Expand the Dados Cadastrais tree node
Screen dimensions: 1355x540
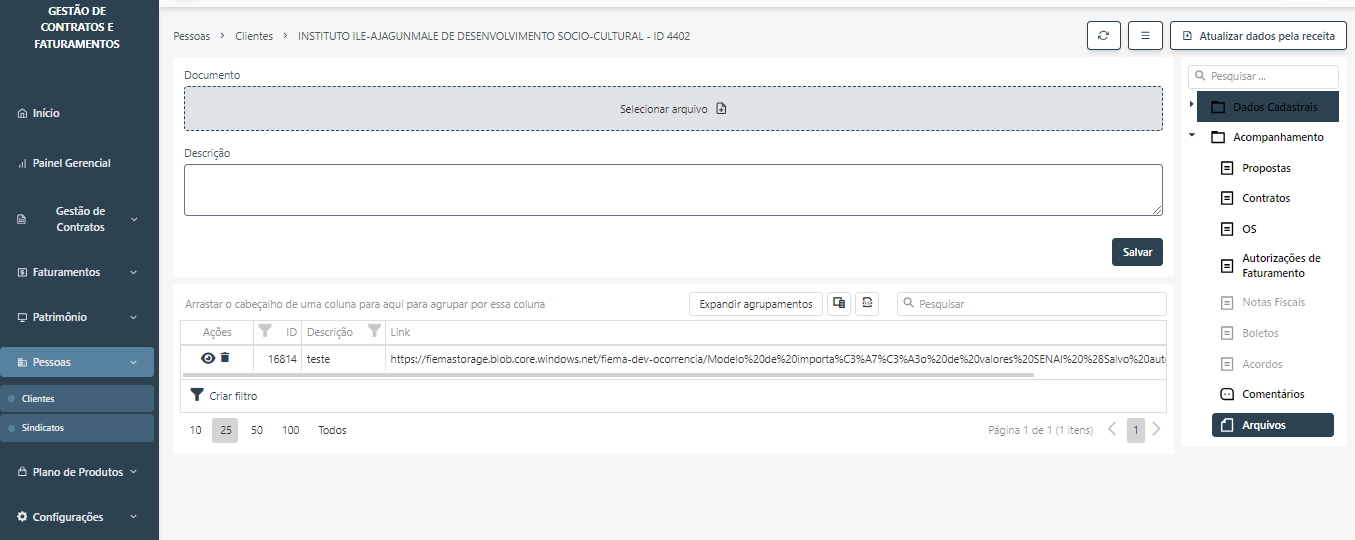point(1191,104)
